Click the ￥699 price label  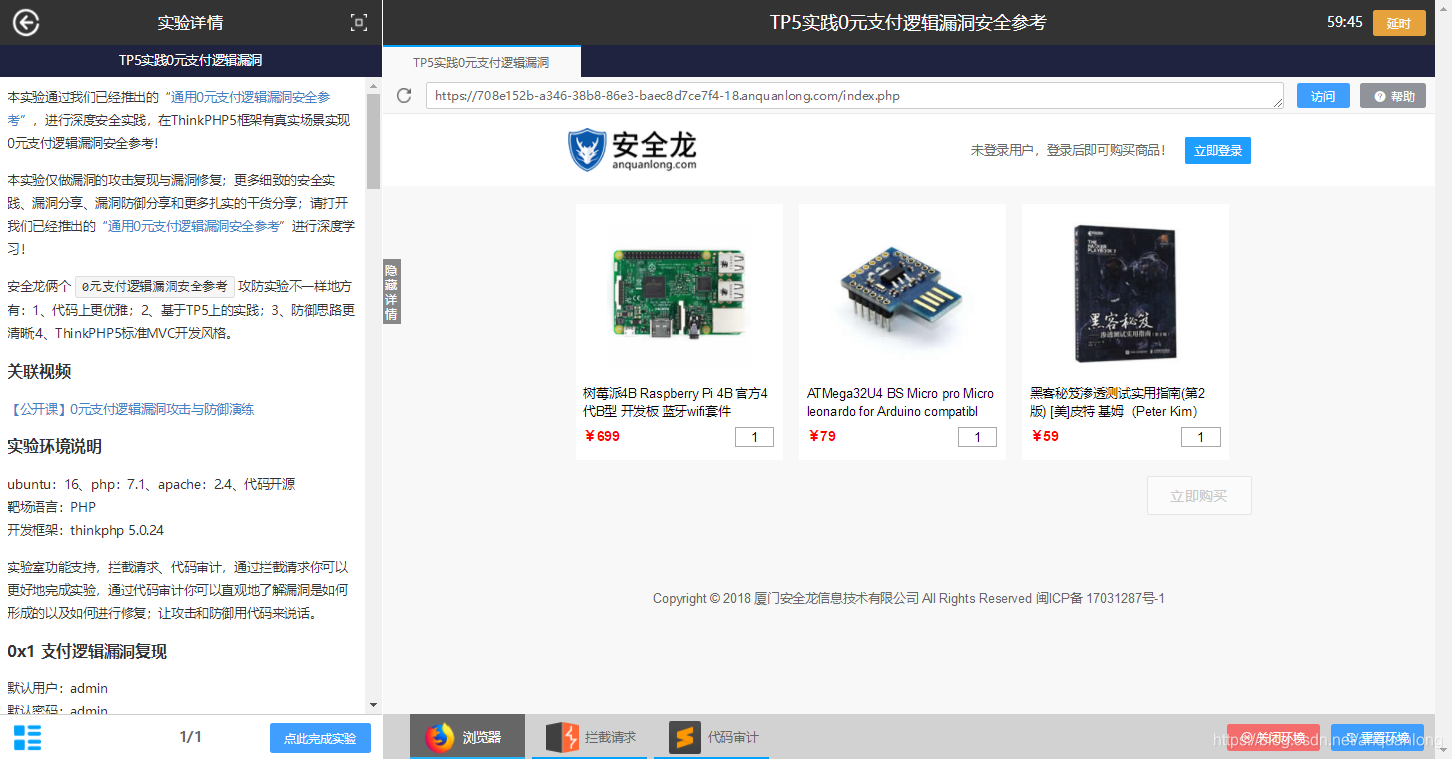click(602, 436)
